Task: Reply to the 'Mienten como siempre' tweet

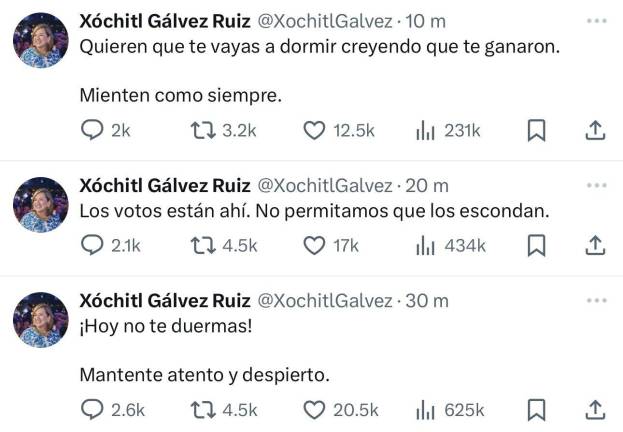Action: [91, 131]
